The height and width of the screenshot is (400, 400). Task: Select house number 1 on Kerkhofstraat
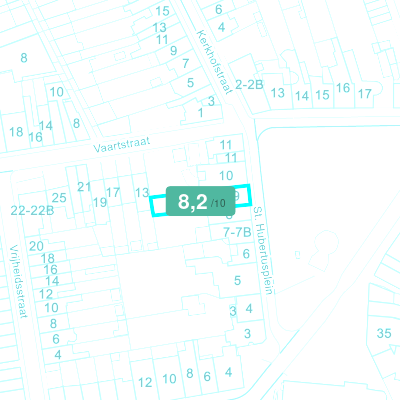pyautogui.click(x=200, y=113)
